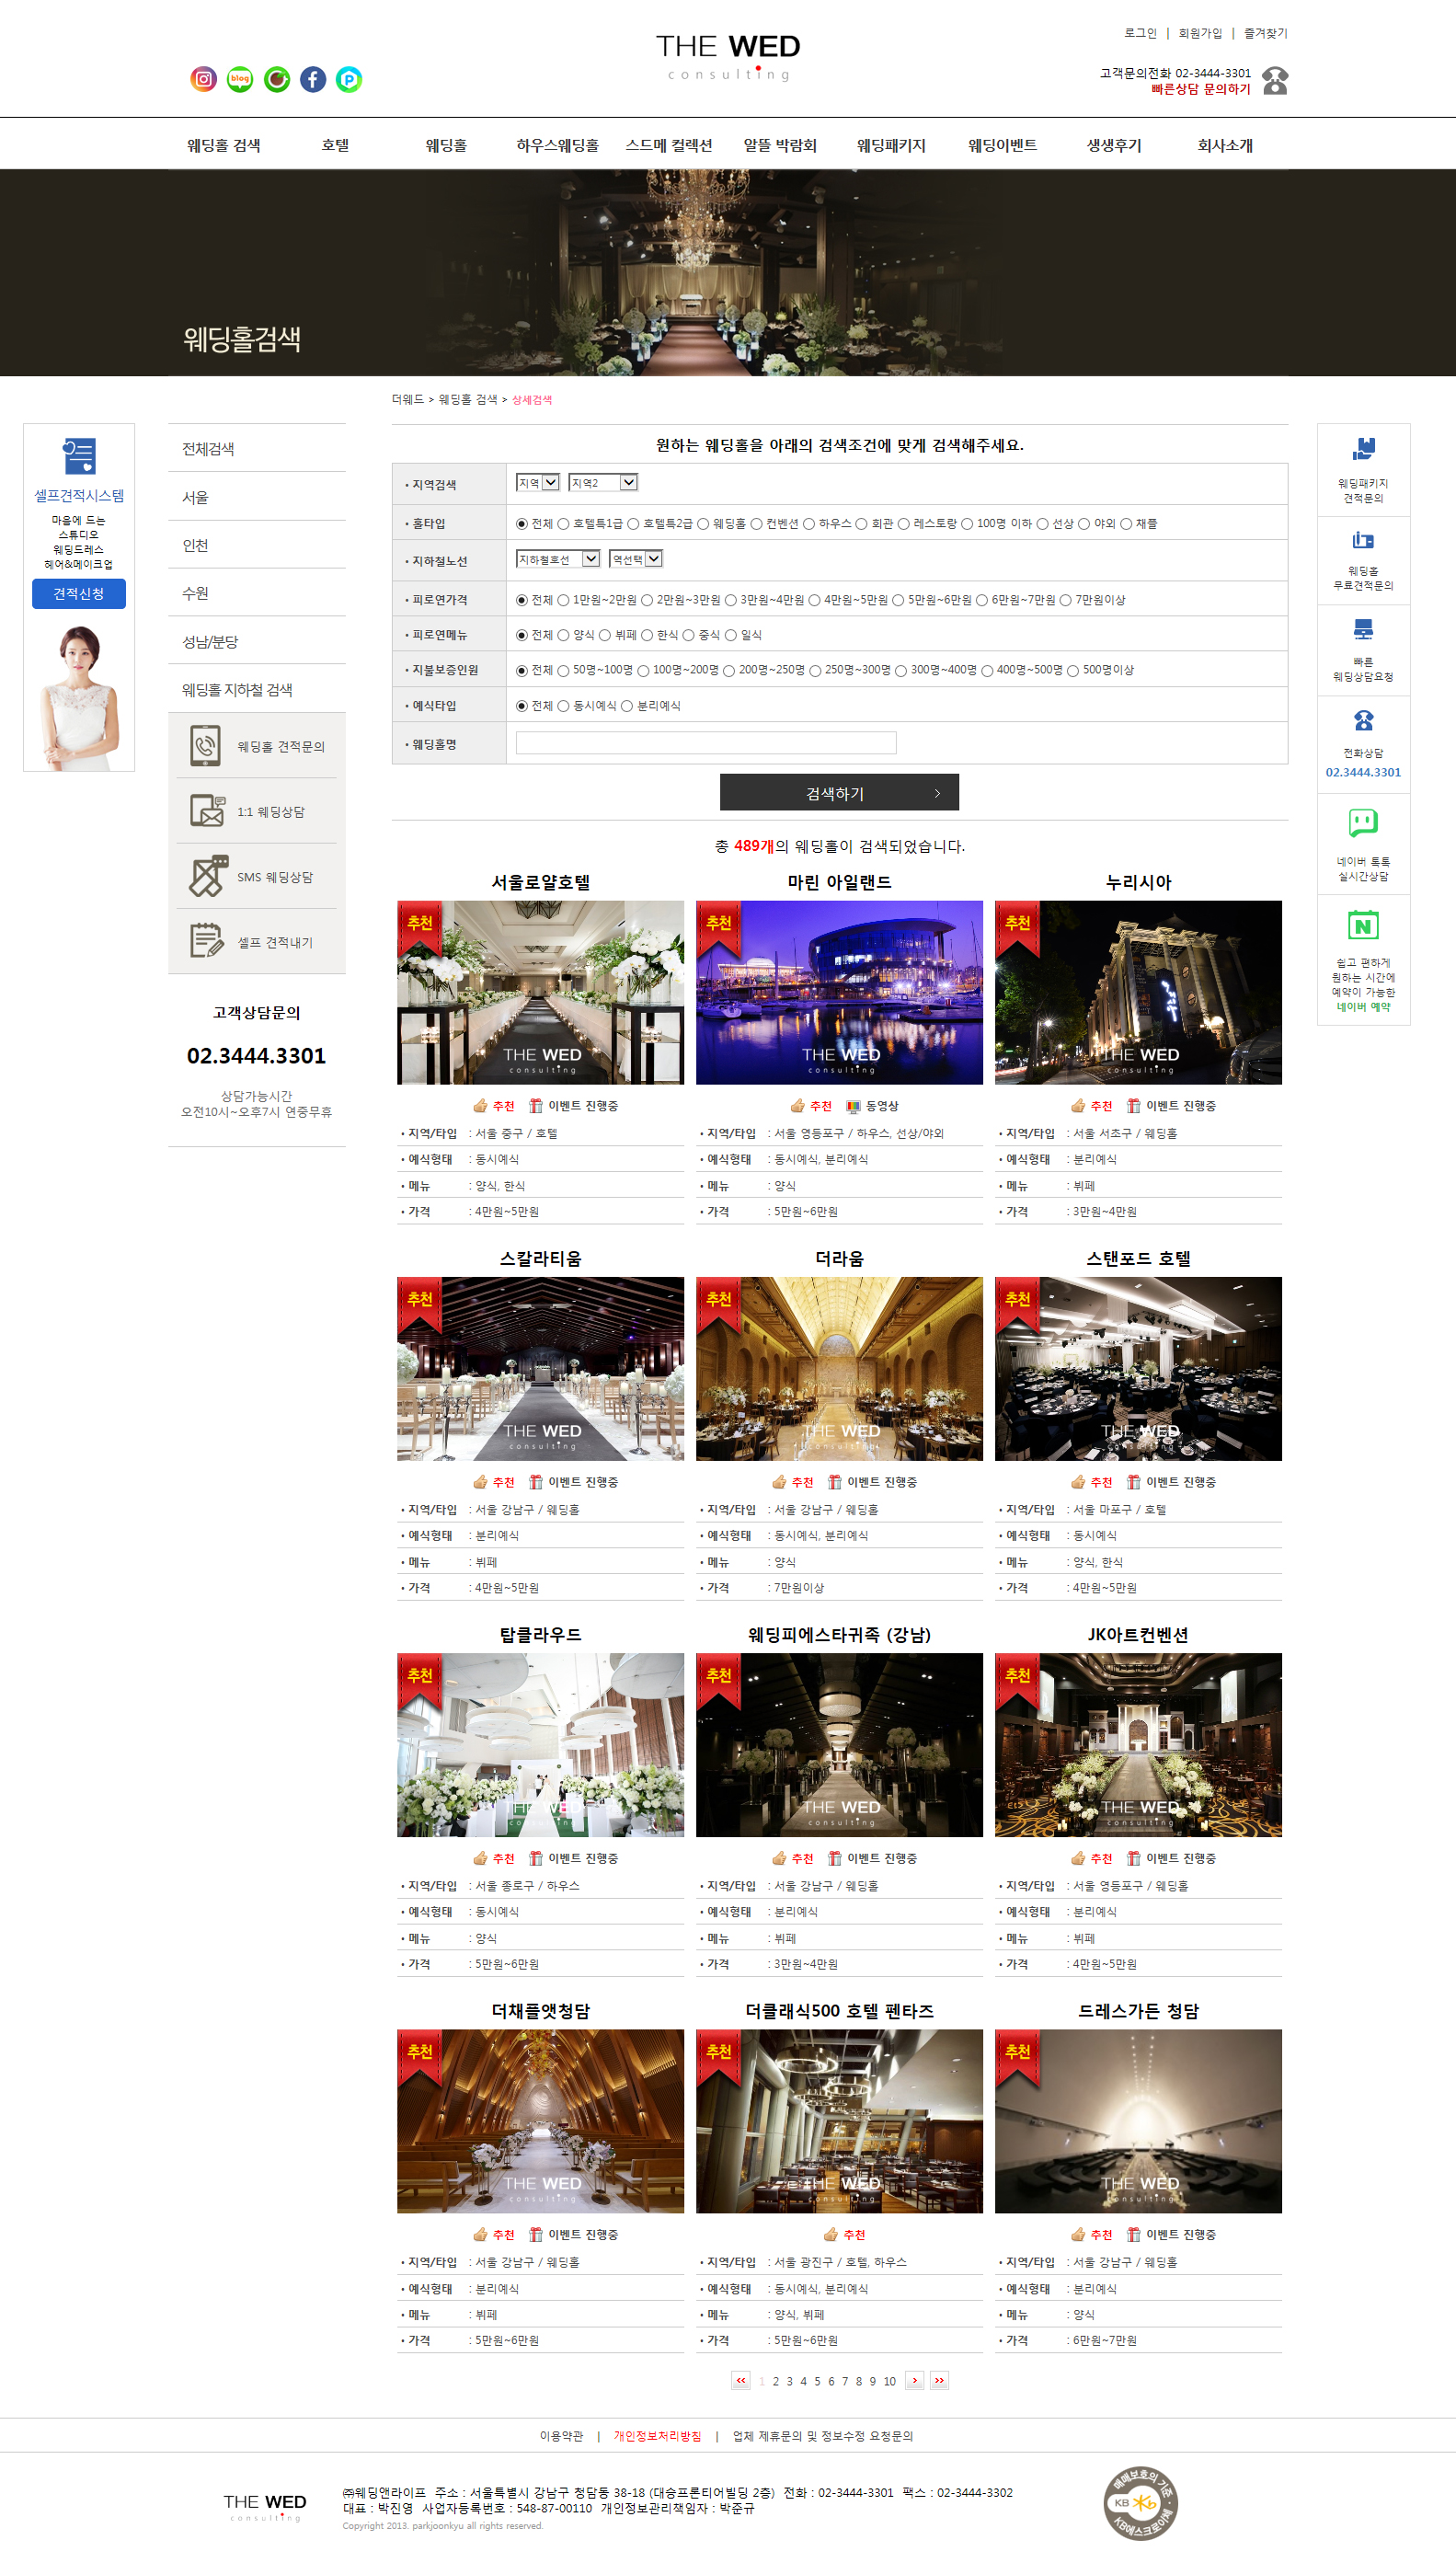
Task: Click THE WED consulting logo at top
Action: click(728, 57)
